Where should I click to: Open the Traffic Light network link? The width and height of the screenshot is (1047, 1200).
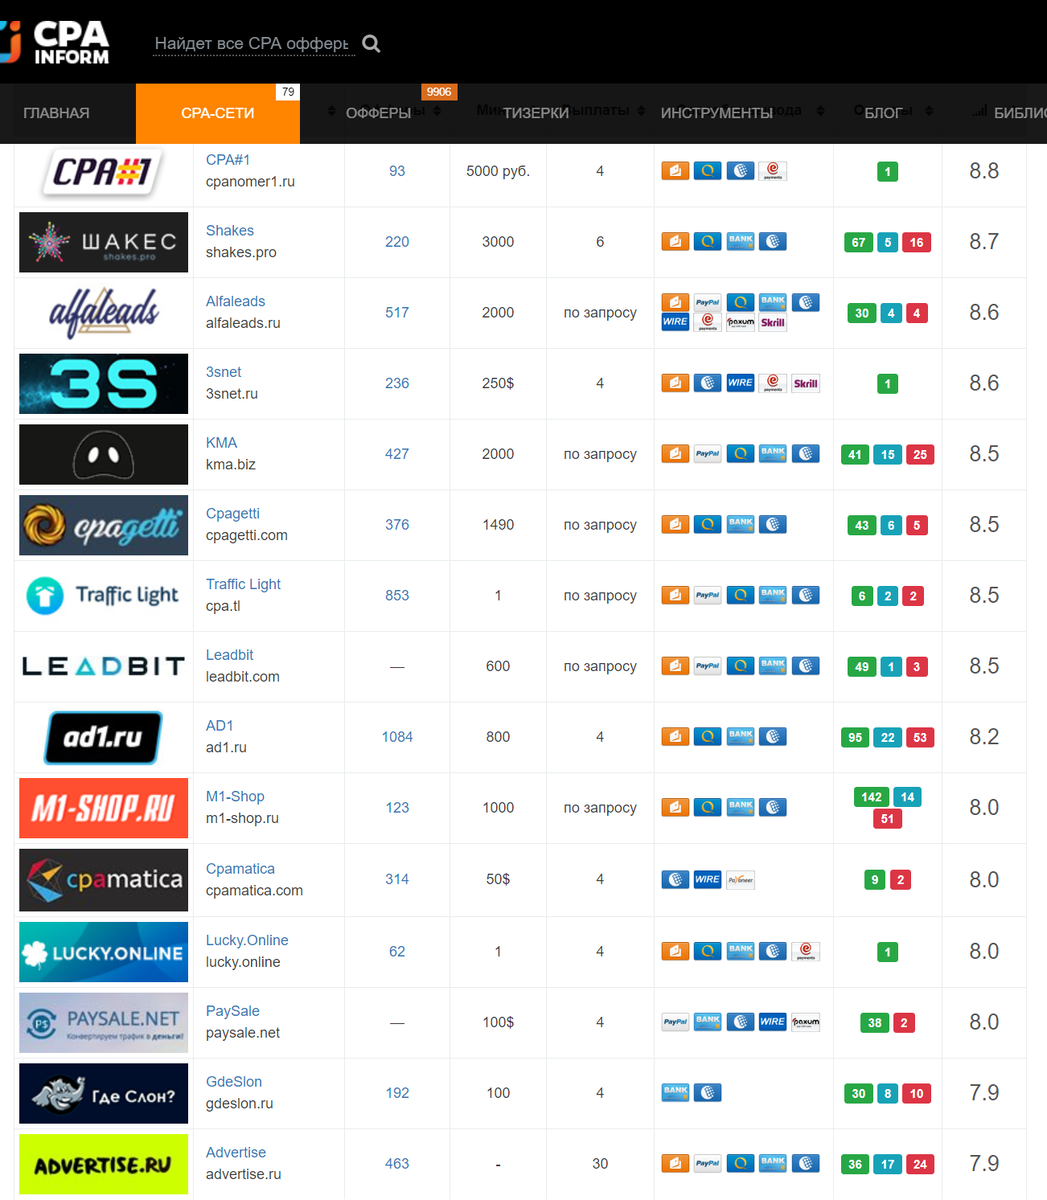pyautogui.click(x=243, y=584)
